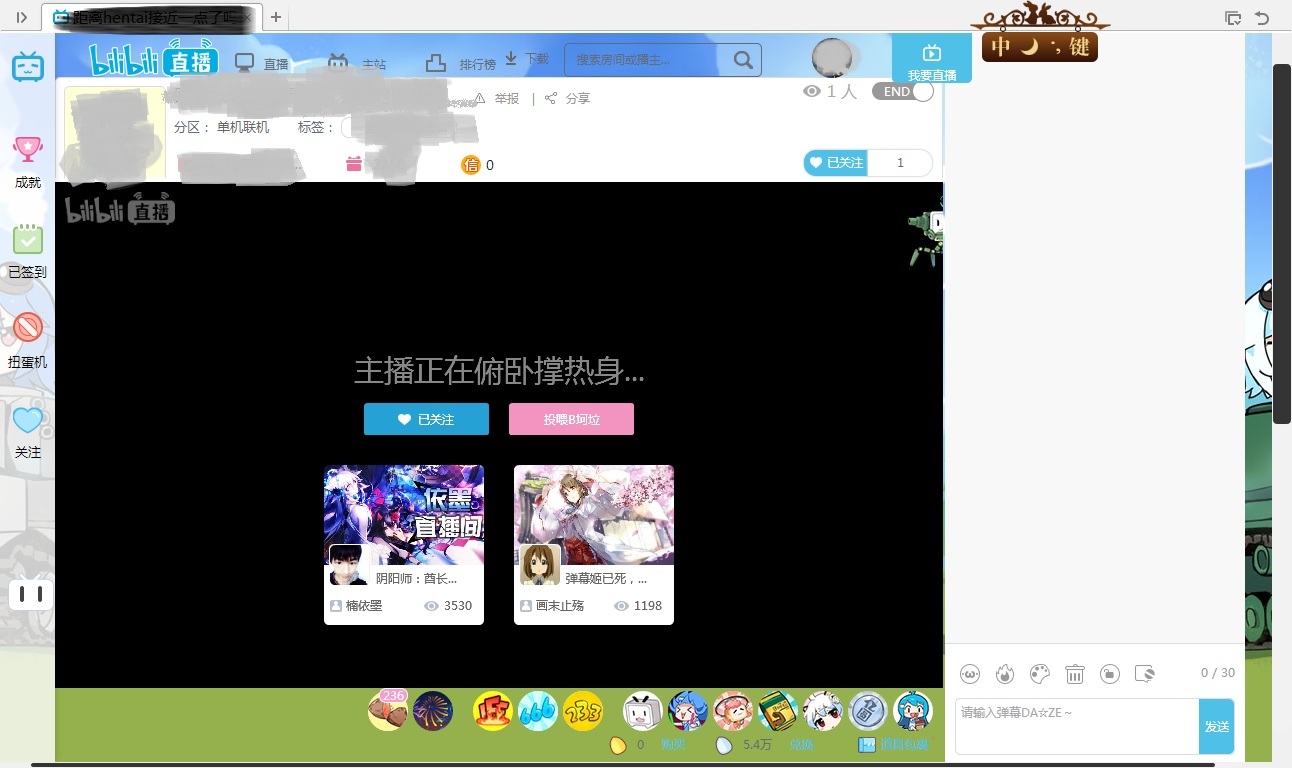The width and height of the screenshot is (1292, 768).
Task: Click the 我要直播 start streaming button
Action: click(x=932, y=59)
